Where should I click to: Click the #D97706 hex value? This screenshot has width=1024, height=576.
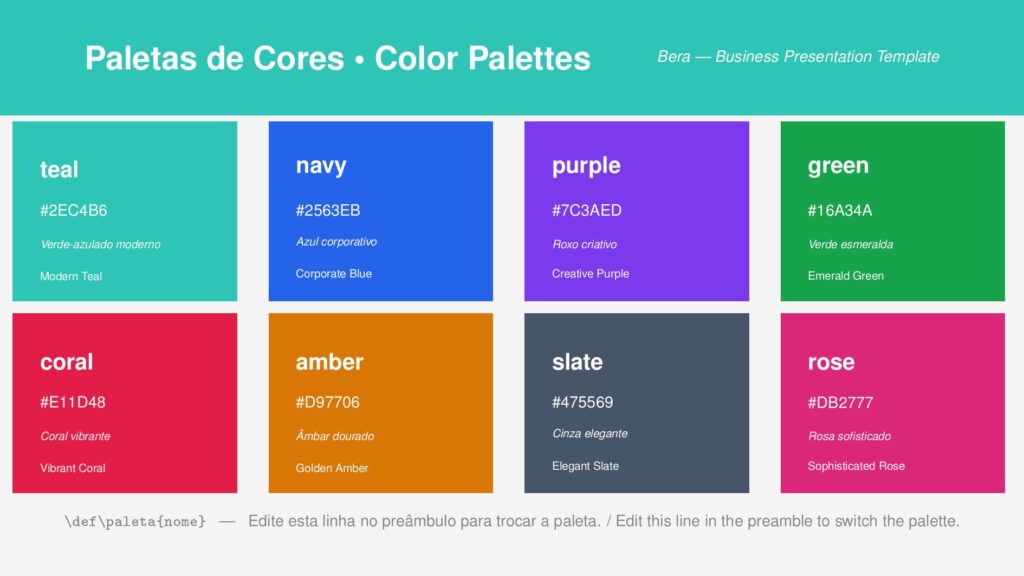coord(328,402)
